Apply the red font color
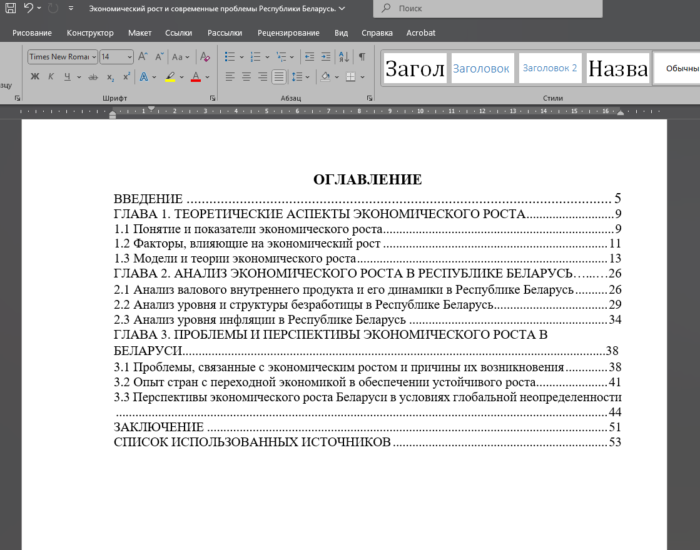 [x=196, y=77]
